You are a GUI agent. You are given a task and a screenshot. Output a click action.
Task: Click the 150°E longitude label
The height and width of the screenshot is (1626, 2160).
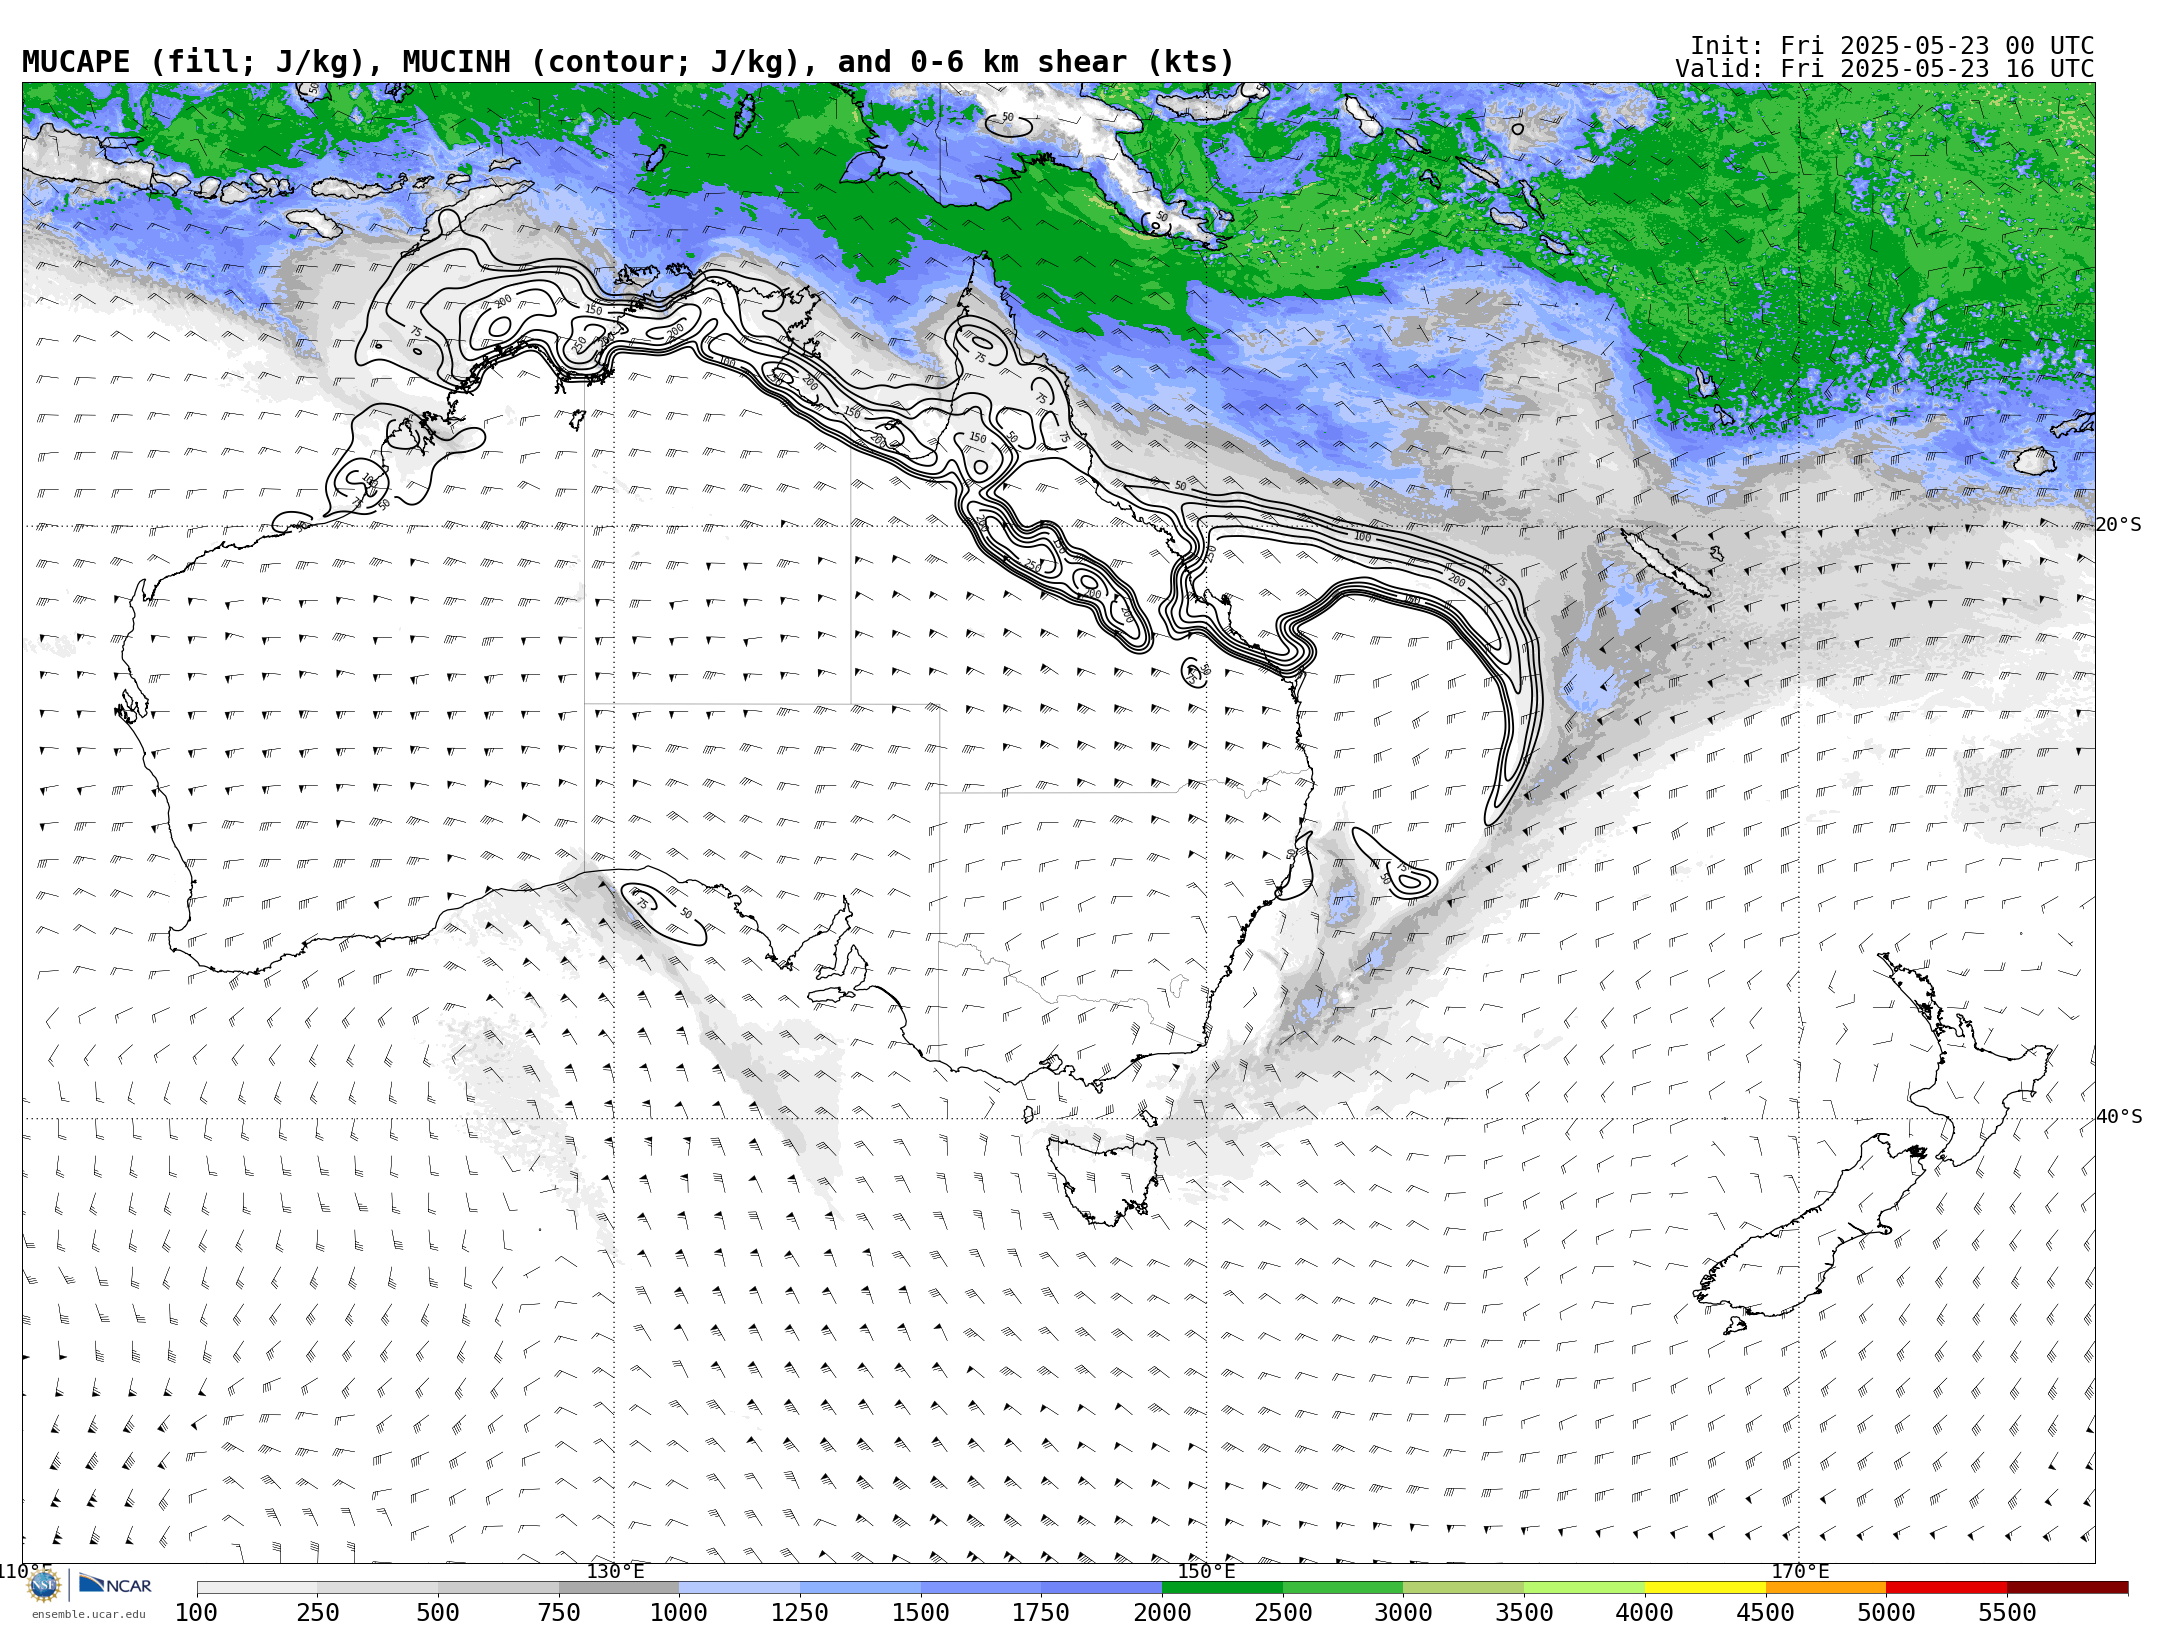(1207, 1571)
